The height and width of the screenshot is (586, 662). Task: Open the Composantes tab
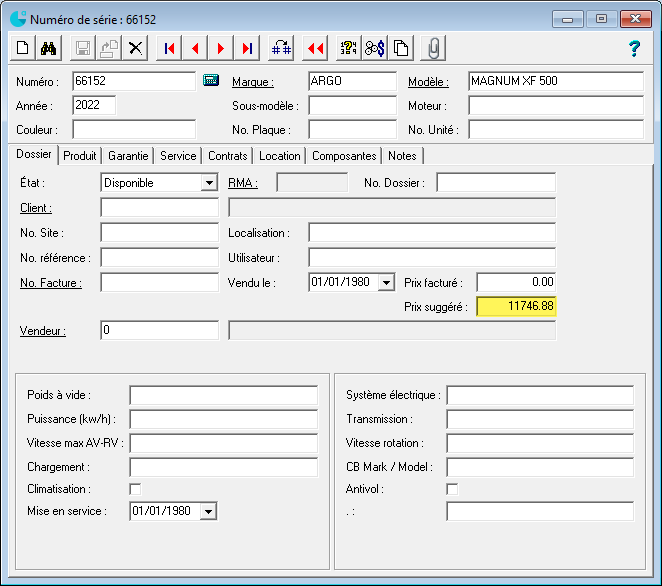(x=344, y=156)
